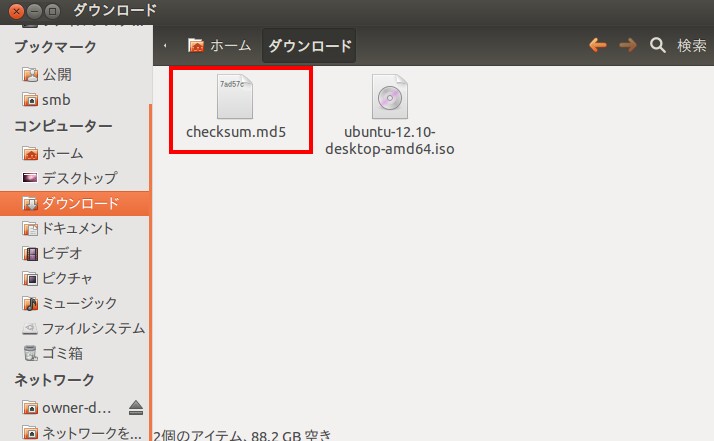The image size is (714, 441).
Task: Click the デスクトップ icon in sidebar
Action: pyautogui.click(x=30, y=178)
